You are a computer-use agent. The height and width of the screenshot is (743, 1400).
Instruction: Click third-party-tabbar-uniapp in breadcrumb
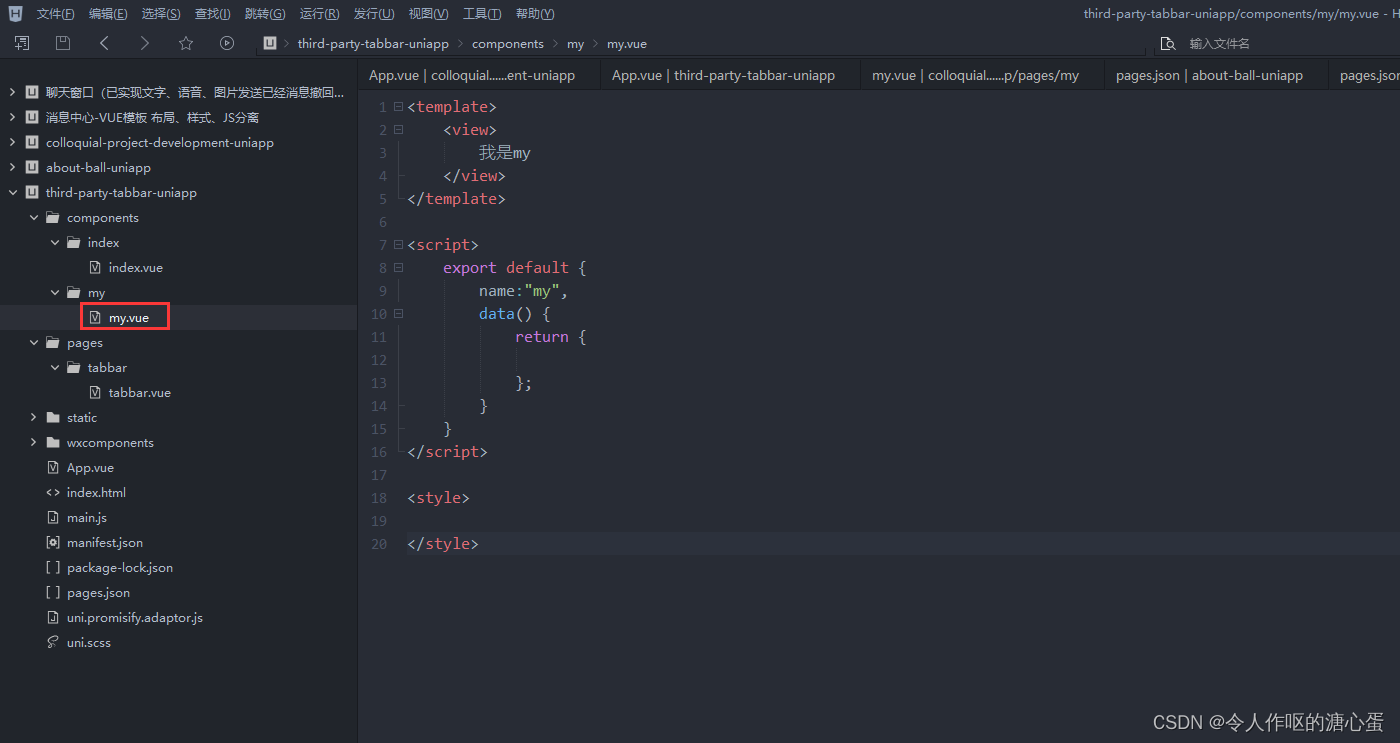pos(373,44)
